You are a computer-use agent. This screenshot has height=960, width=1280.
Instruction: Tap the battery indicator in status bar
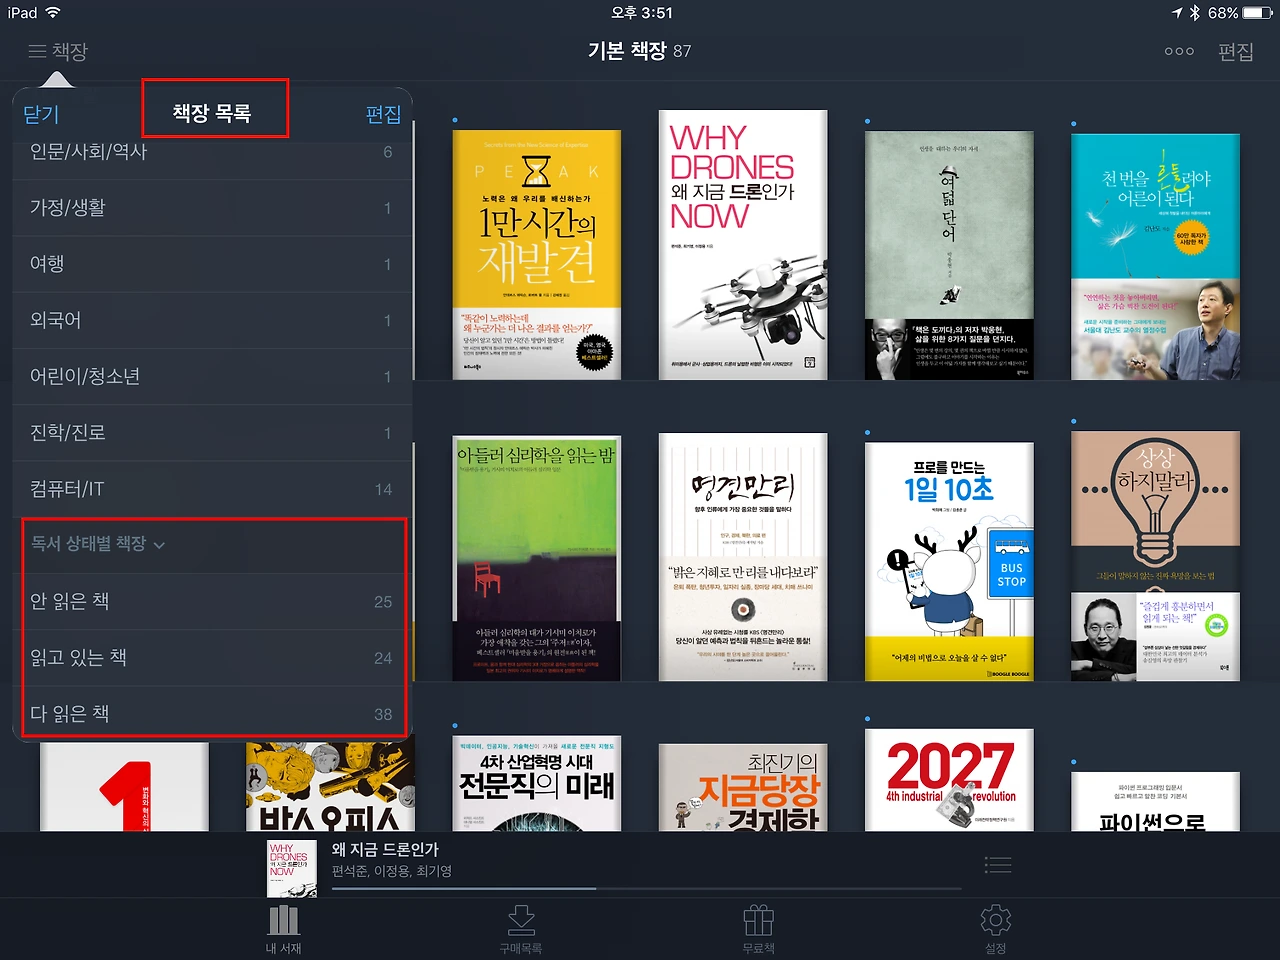coord(1258,13)
